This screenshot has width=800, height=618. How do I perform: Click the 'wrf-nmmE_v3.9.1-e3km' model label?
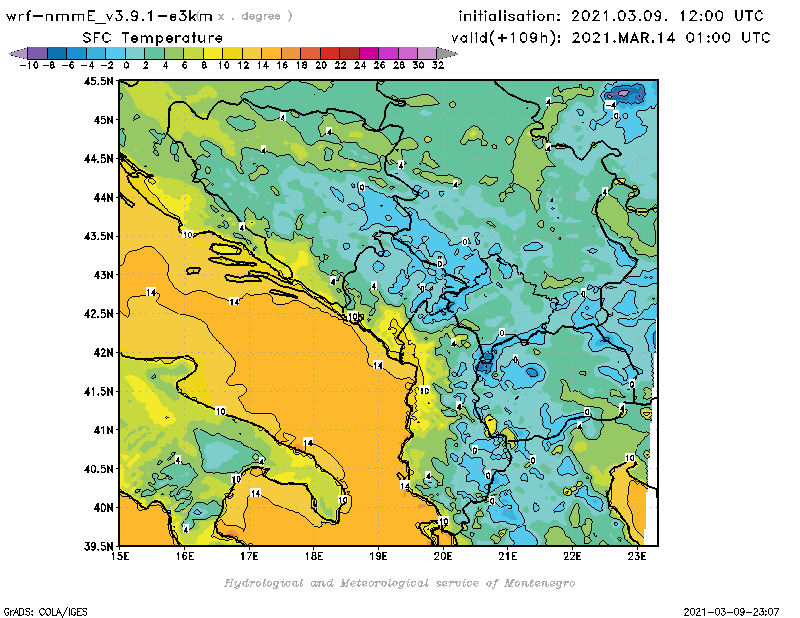tap(109, 16)
